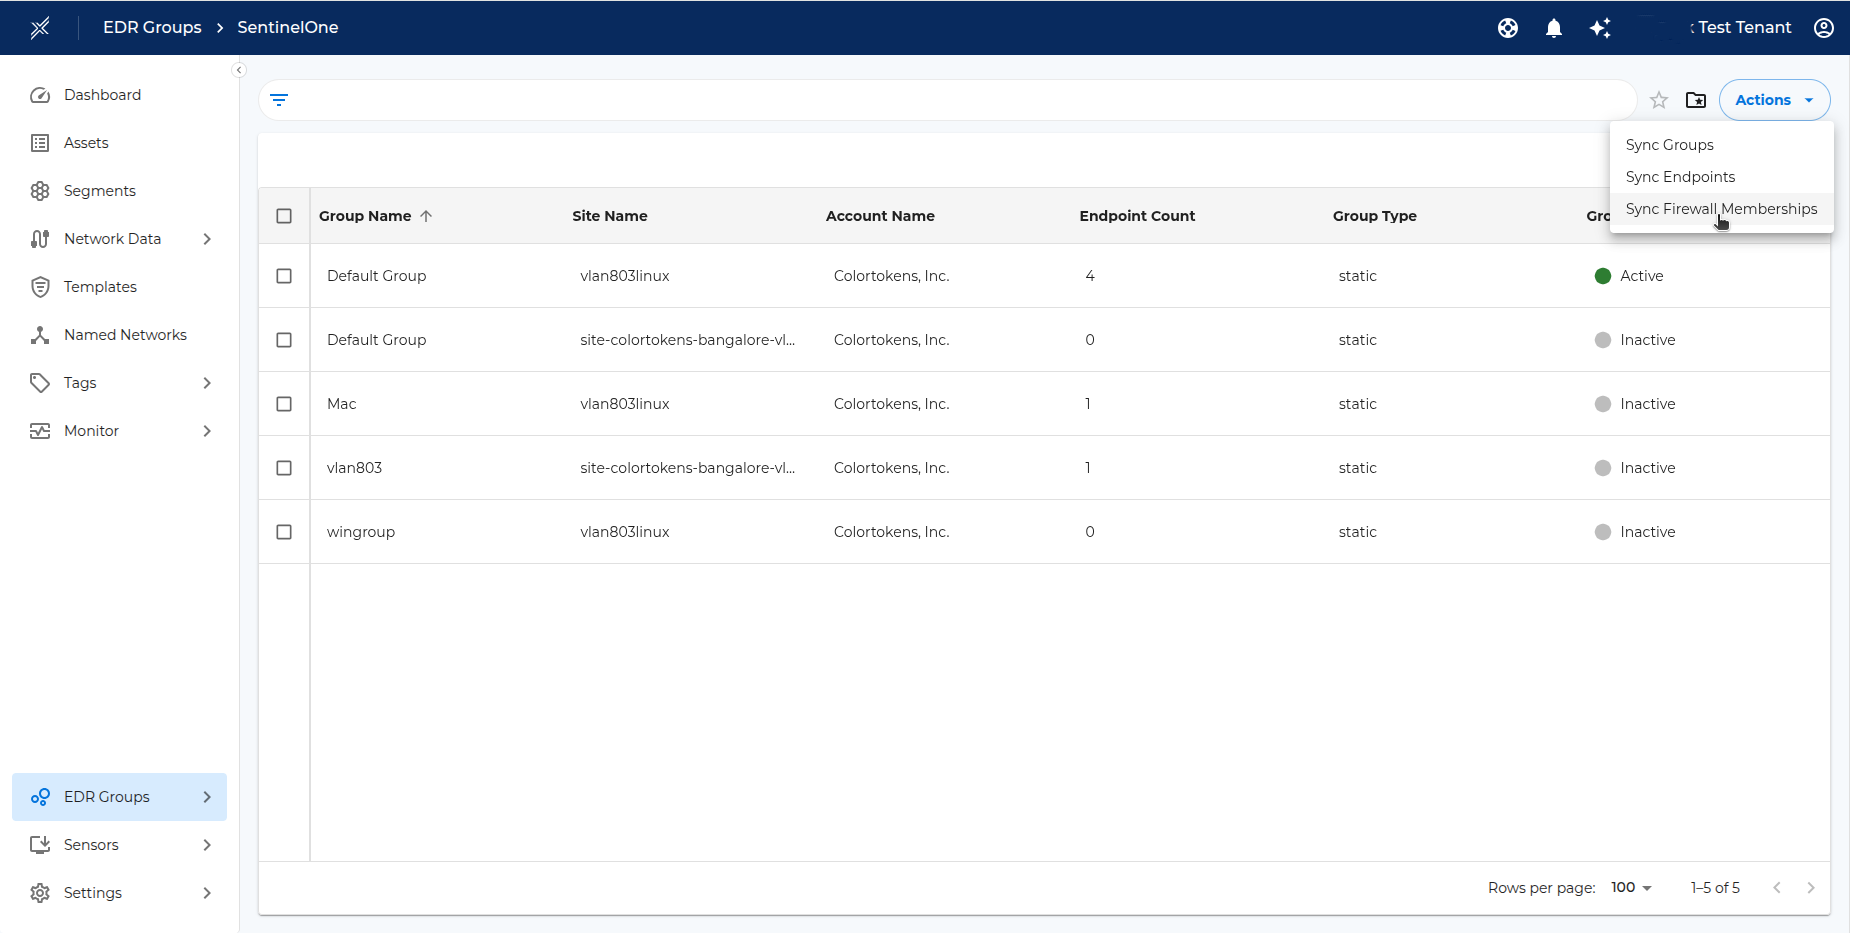
Task: Click the starred folder icon near Actions
Action: point(1696,100)
